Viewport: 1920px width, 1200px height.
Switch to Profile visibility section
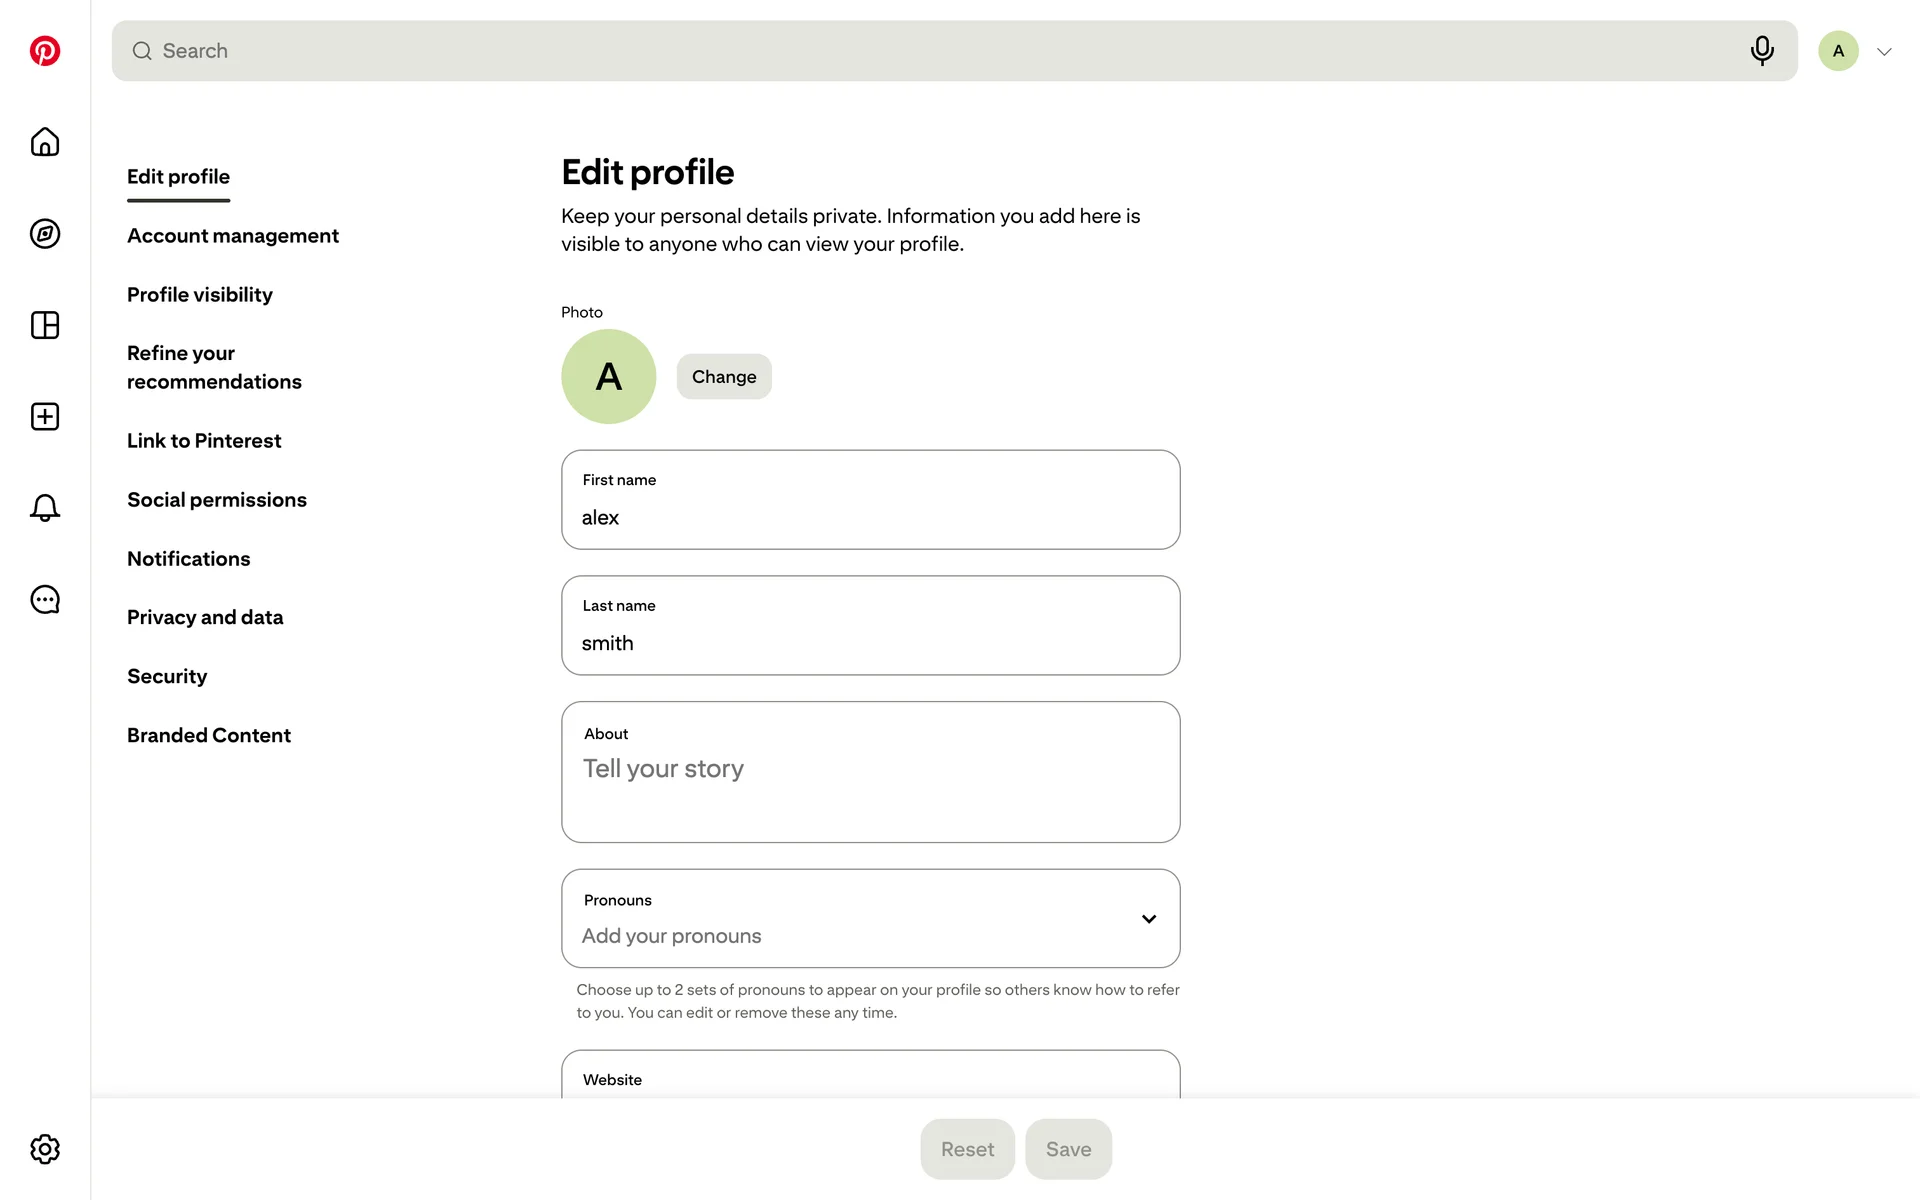click(200, 295)
